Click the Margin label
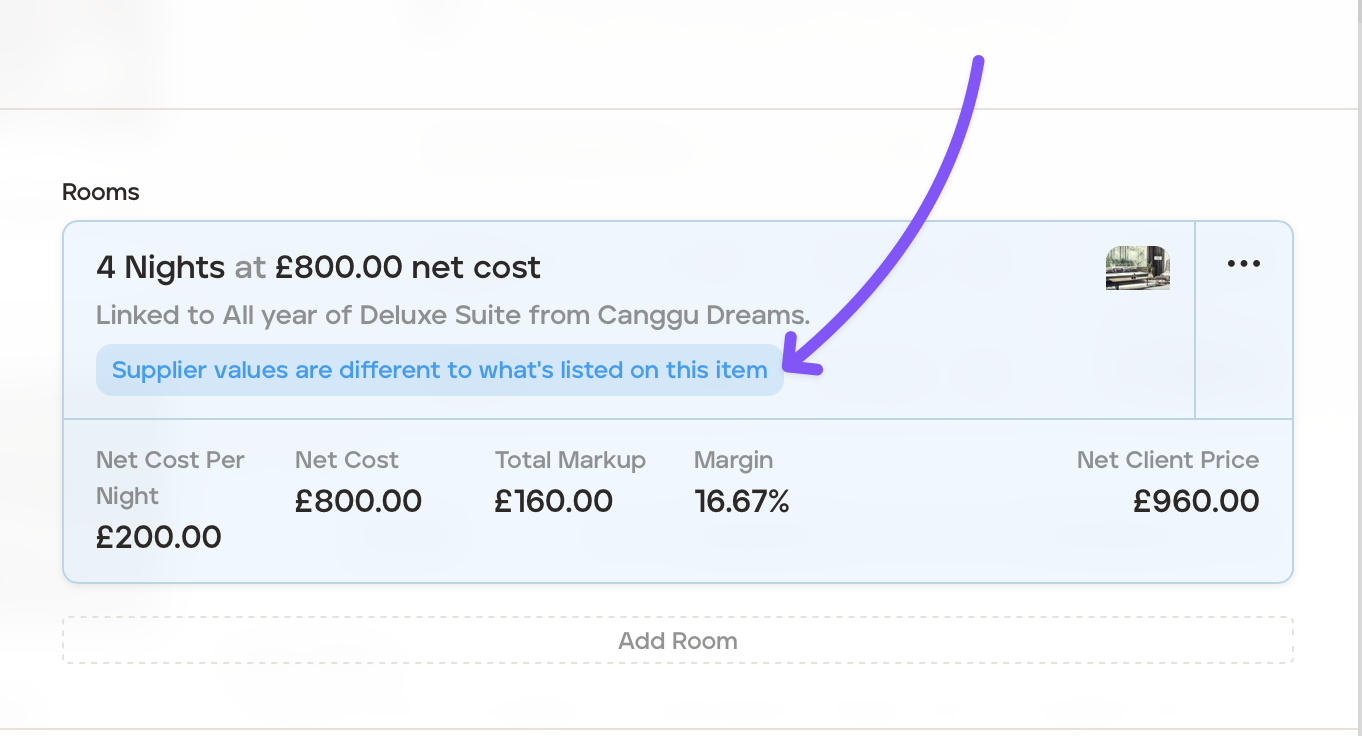 (x=733, y=460)
